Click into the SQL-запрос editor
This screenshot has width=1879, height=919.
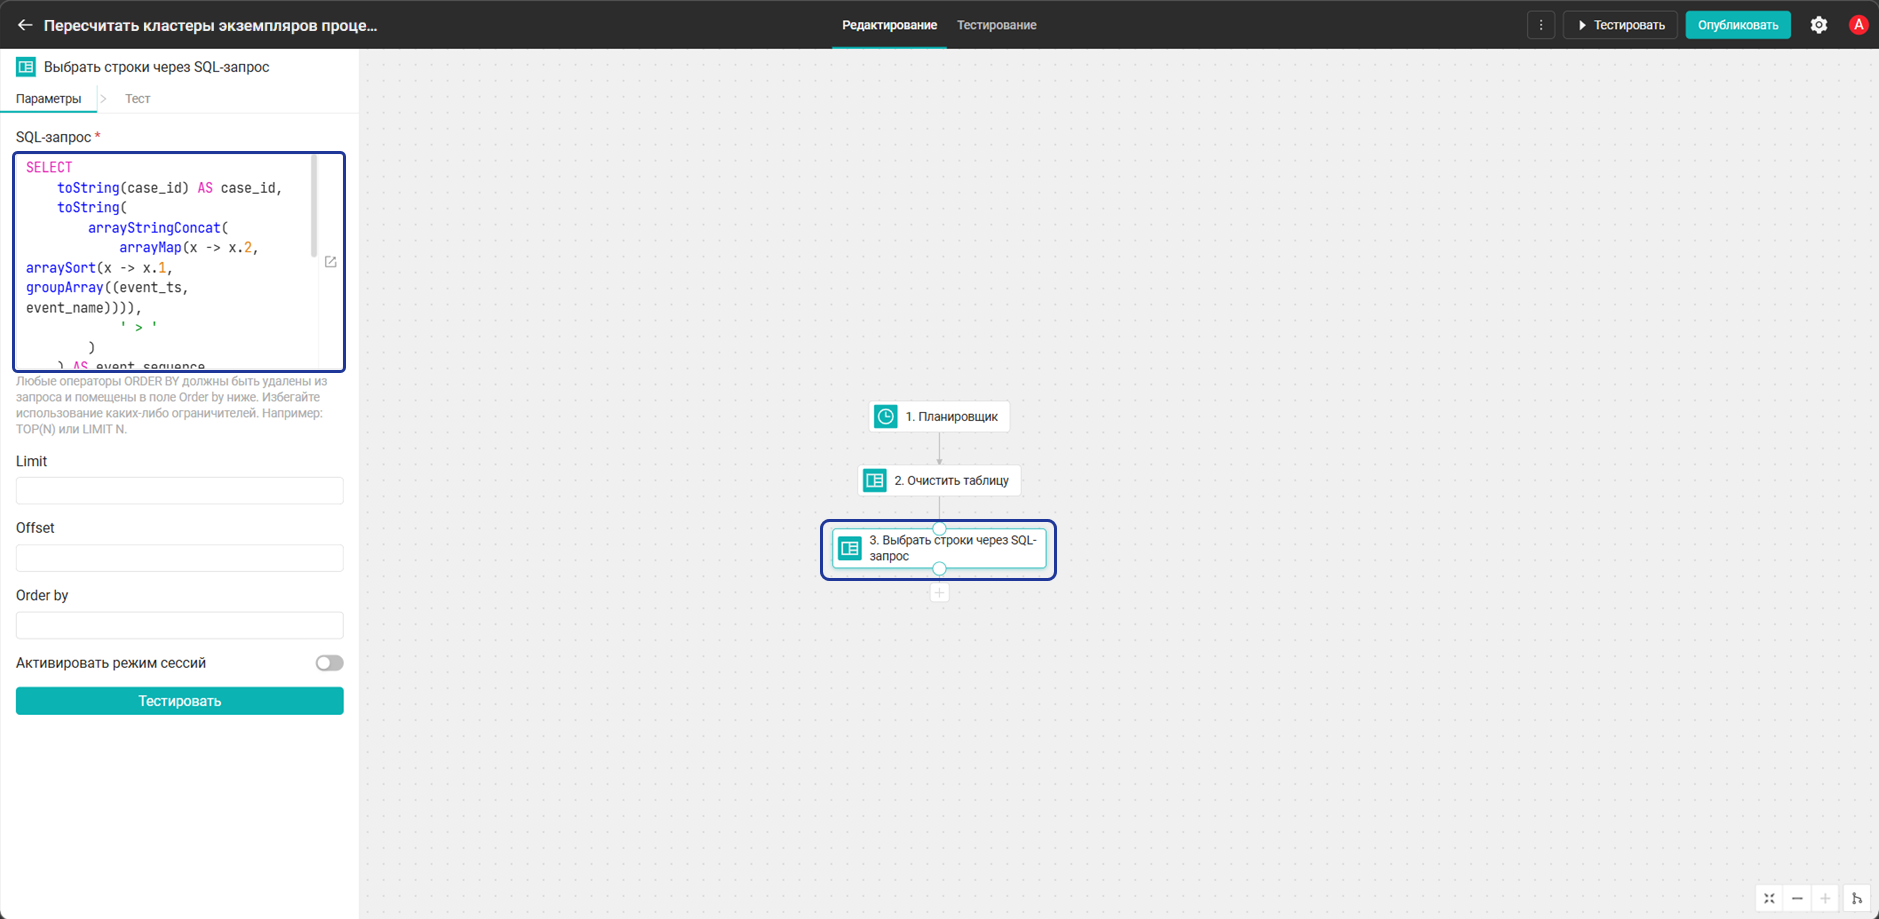click(165, 261)
